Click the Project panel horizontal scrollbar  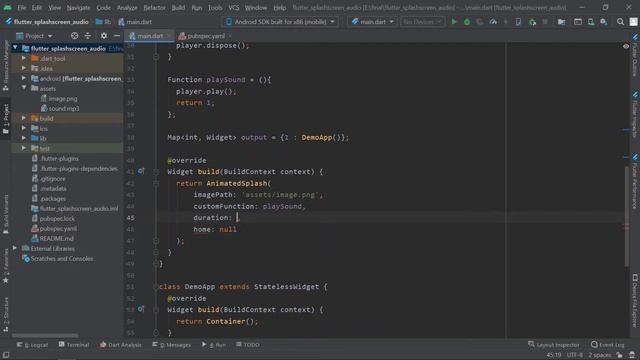pyautogui.click(x=45, y=336)
